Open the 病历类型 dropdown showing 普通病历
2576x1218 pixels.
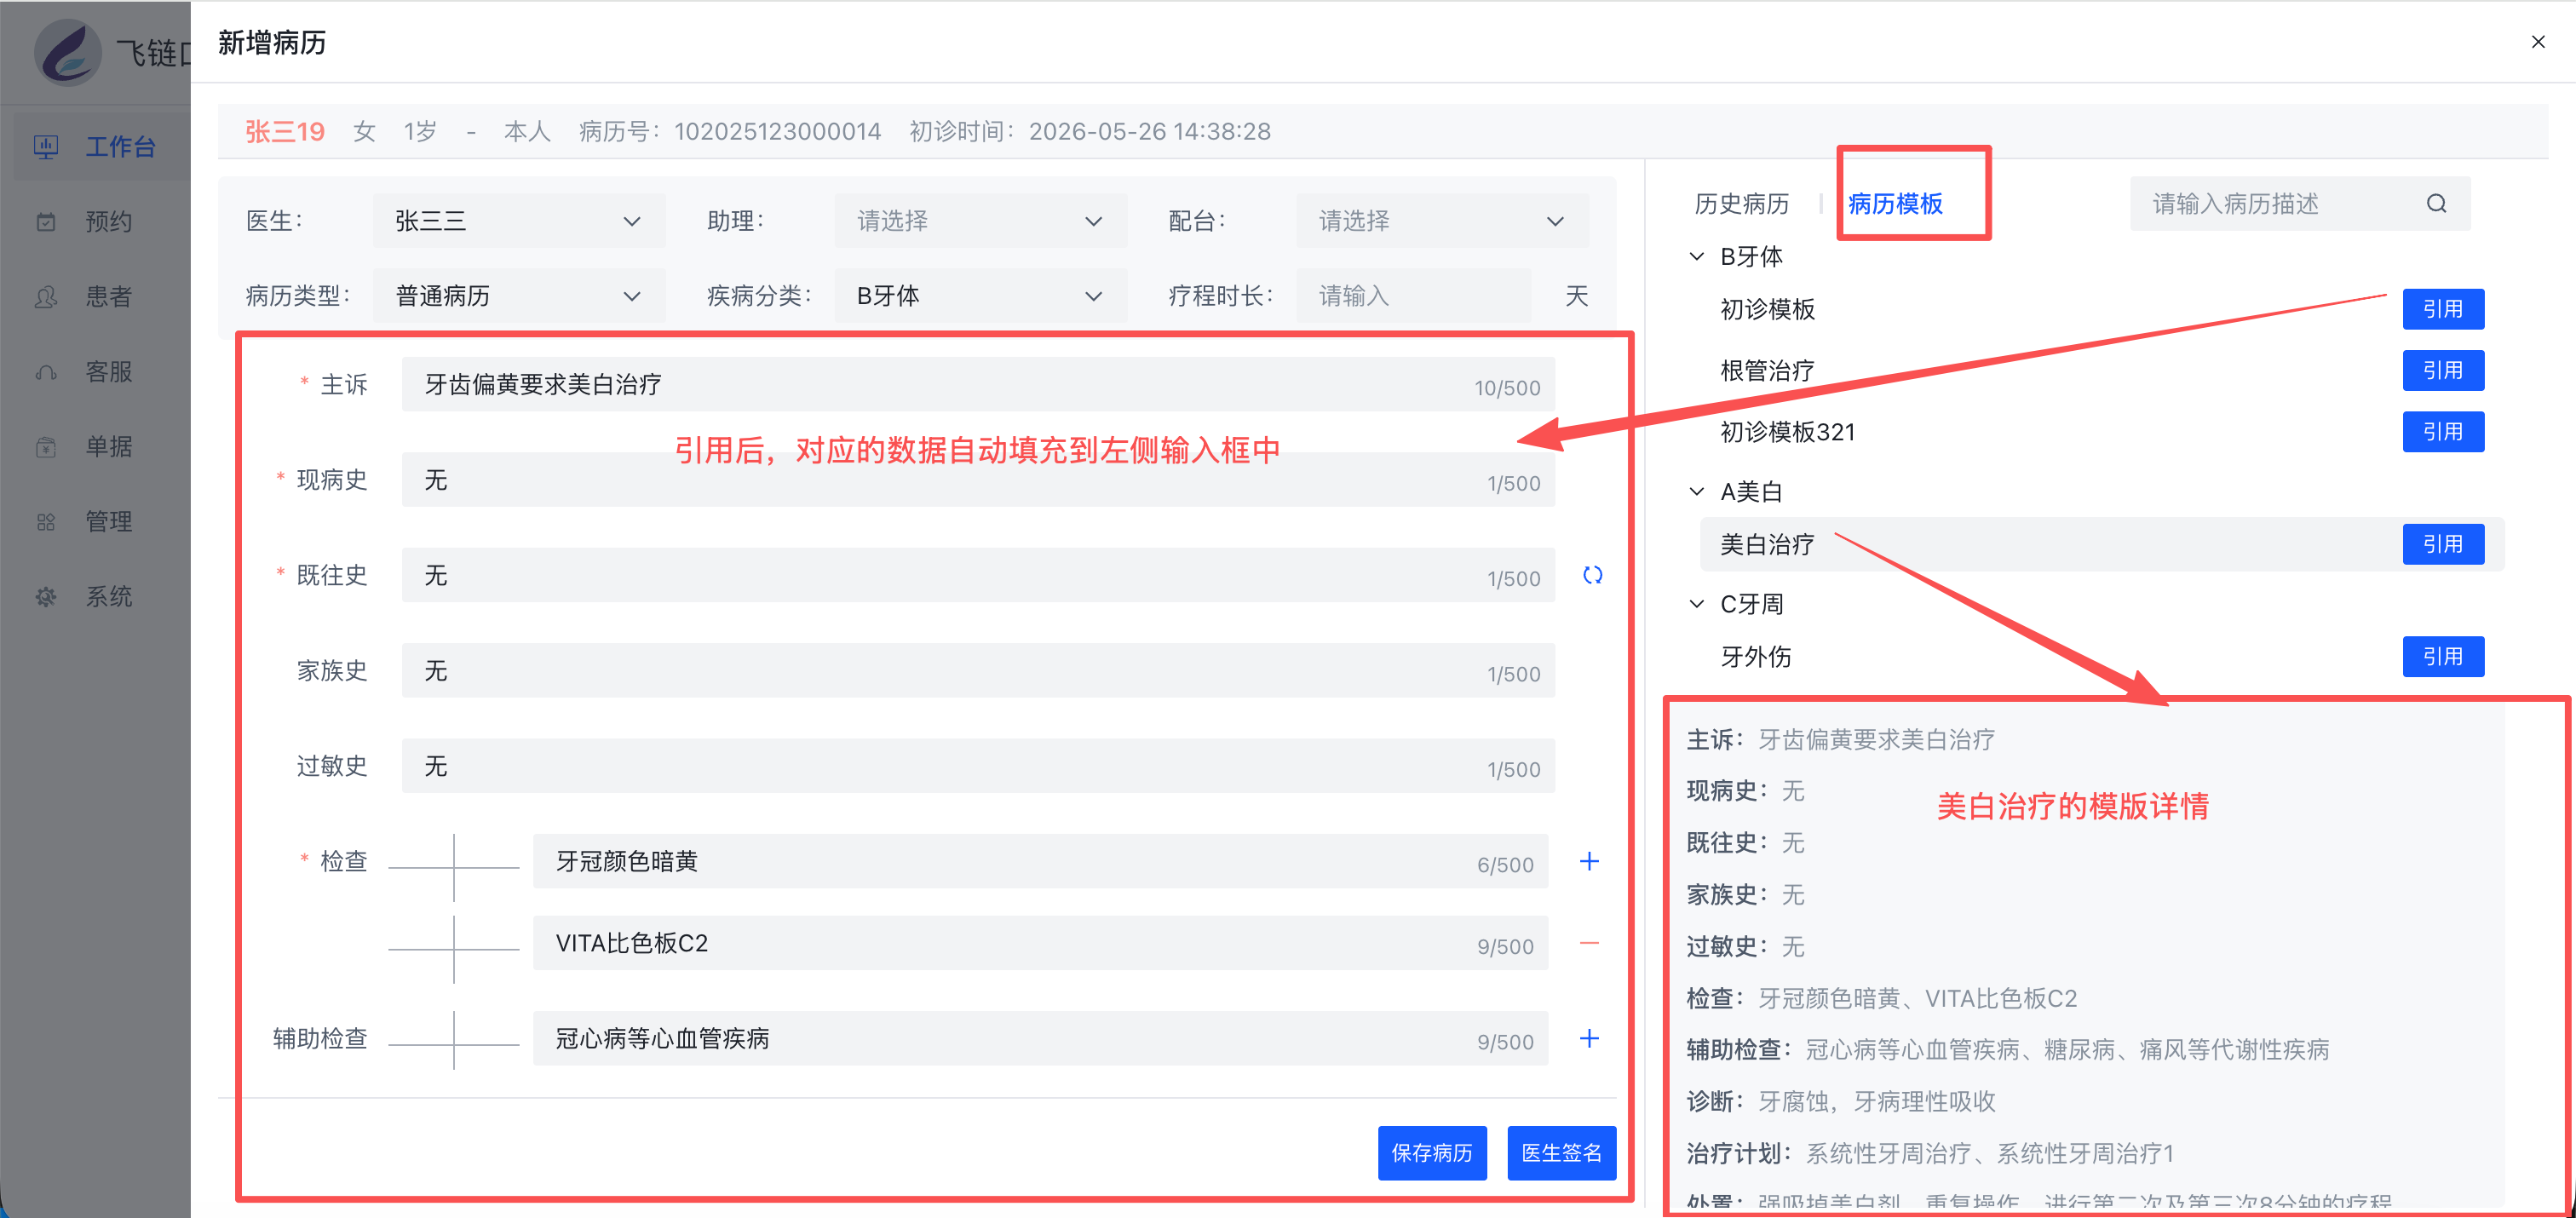click(519, 296)
